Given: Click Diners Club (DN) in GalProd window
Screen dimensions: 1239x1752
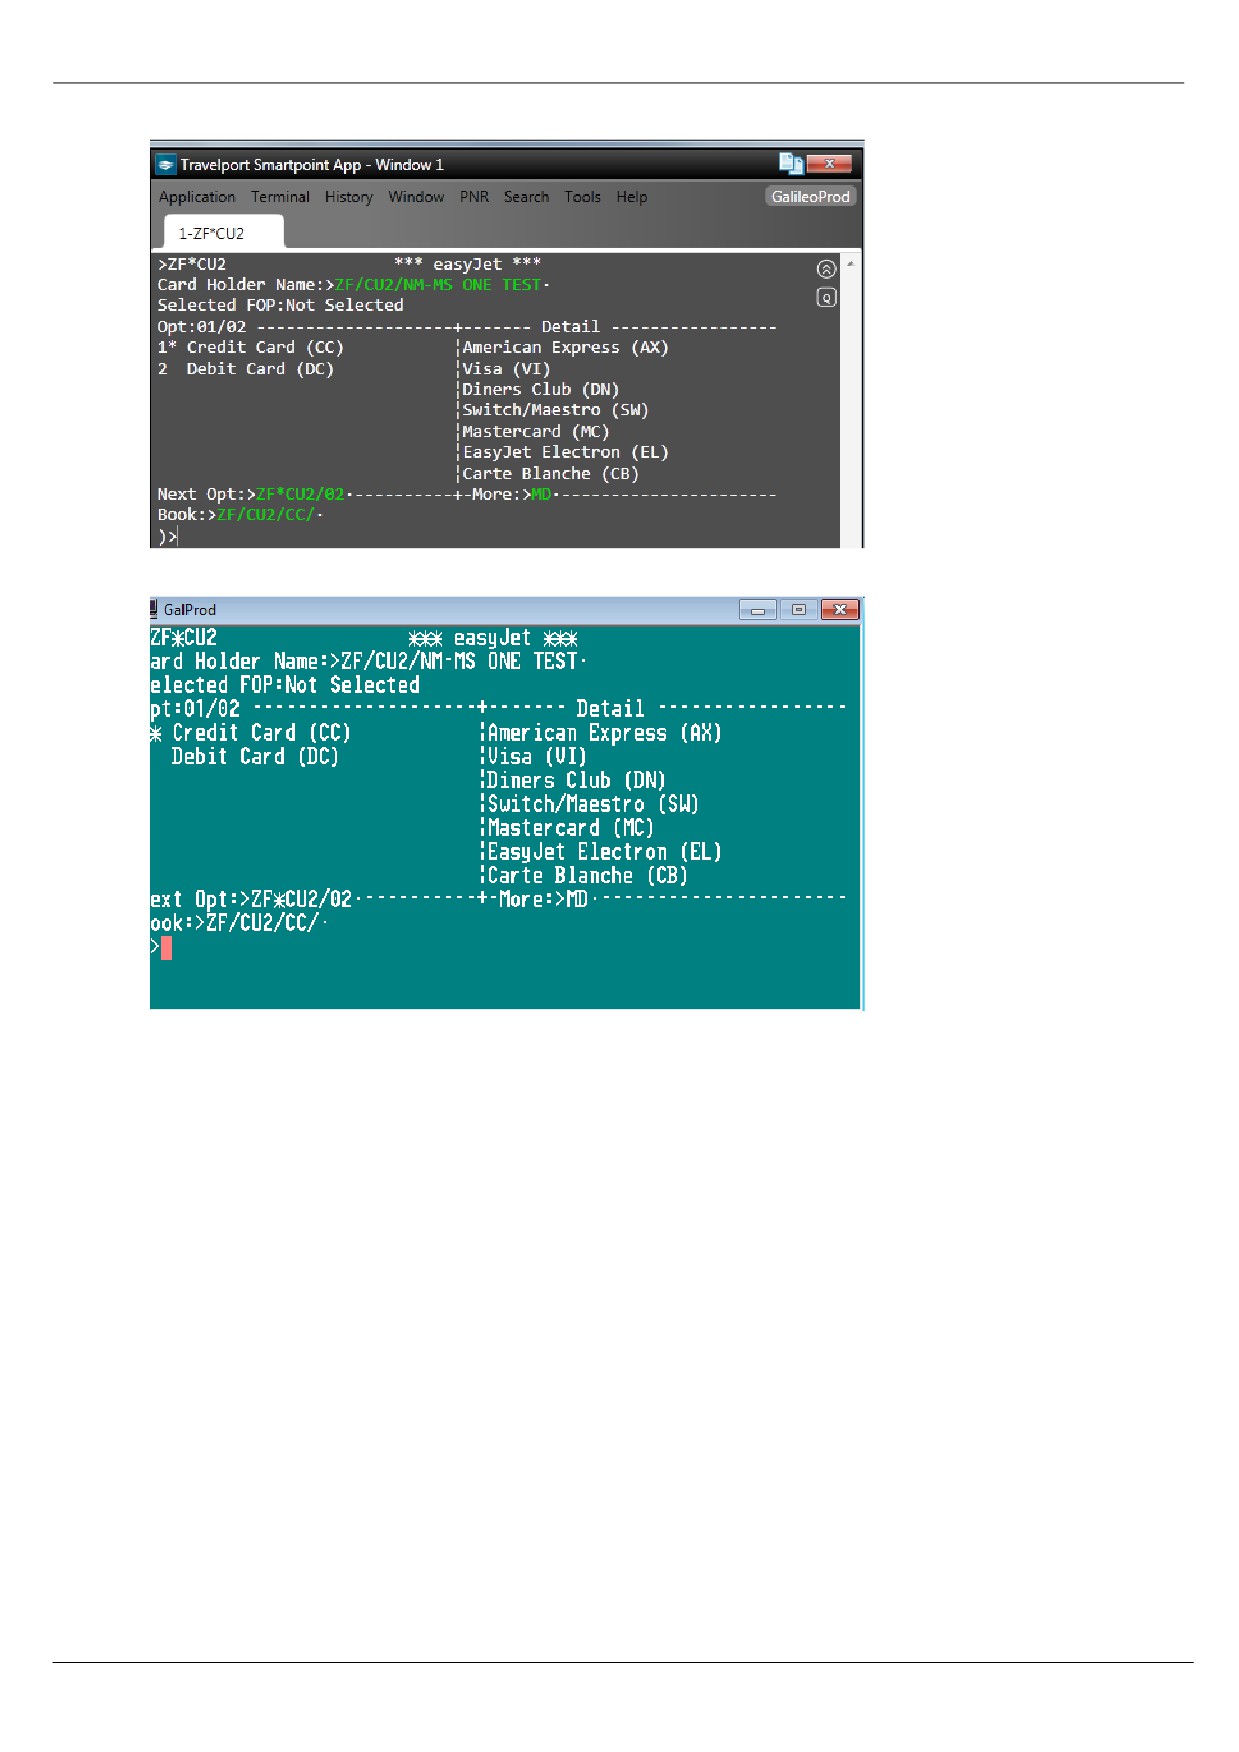Looking at the screenshot, I should [576, 781].
